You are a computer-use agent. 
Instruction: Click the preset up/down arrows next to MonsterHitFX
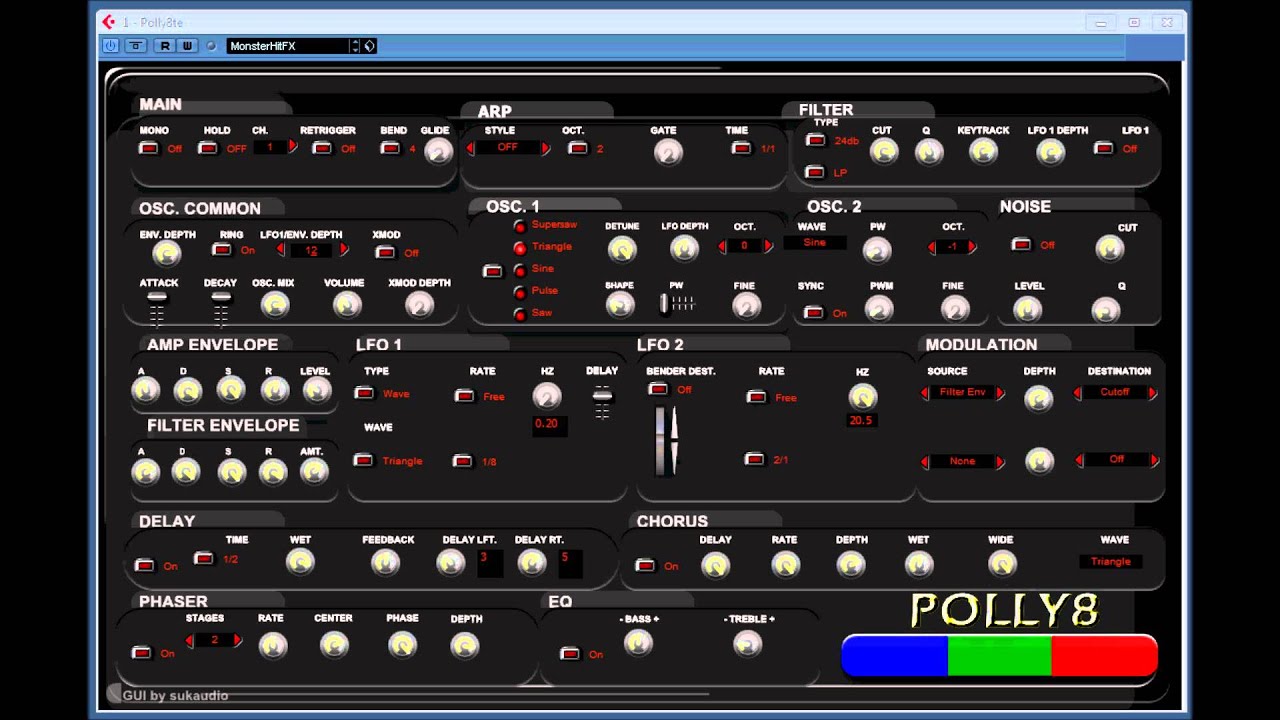coord(354,46)
